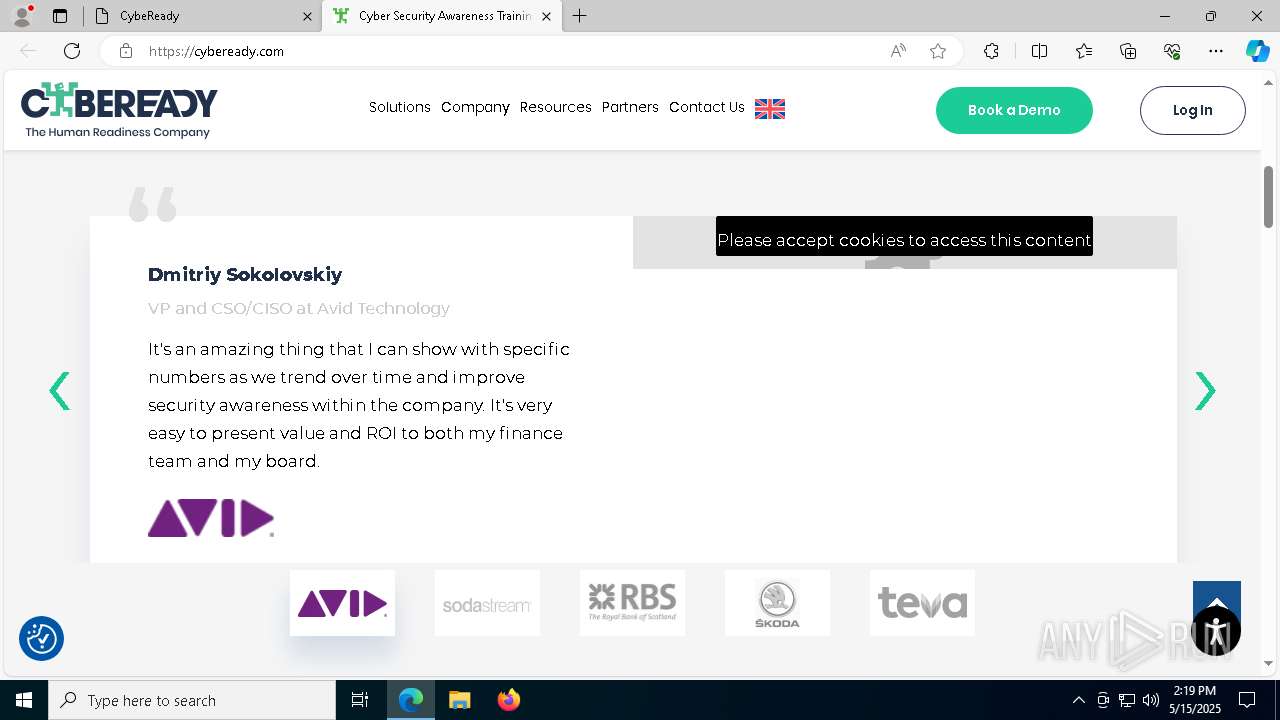Toggle split screen view icon
Image resolution: width=1280 pixels, height=720 pixels.
pos(1039,51)
